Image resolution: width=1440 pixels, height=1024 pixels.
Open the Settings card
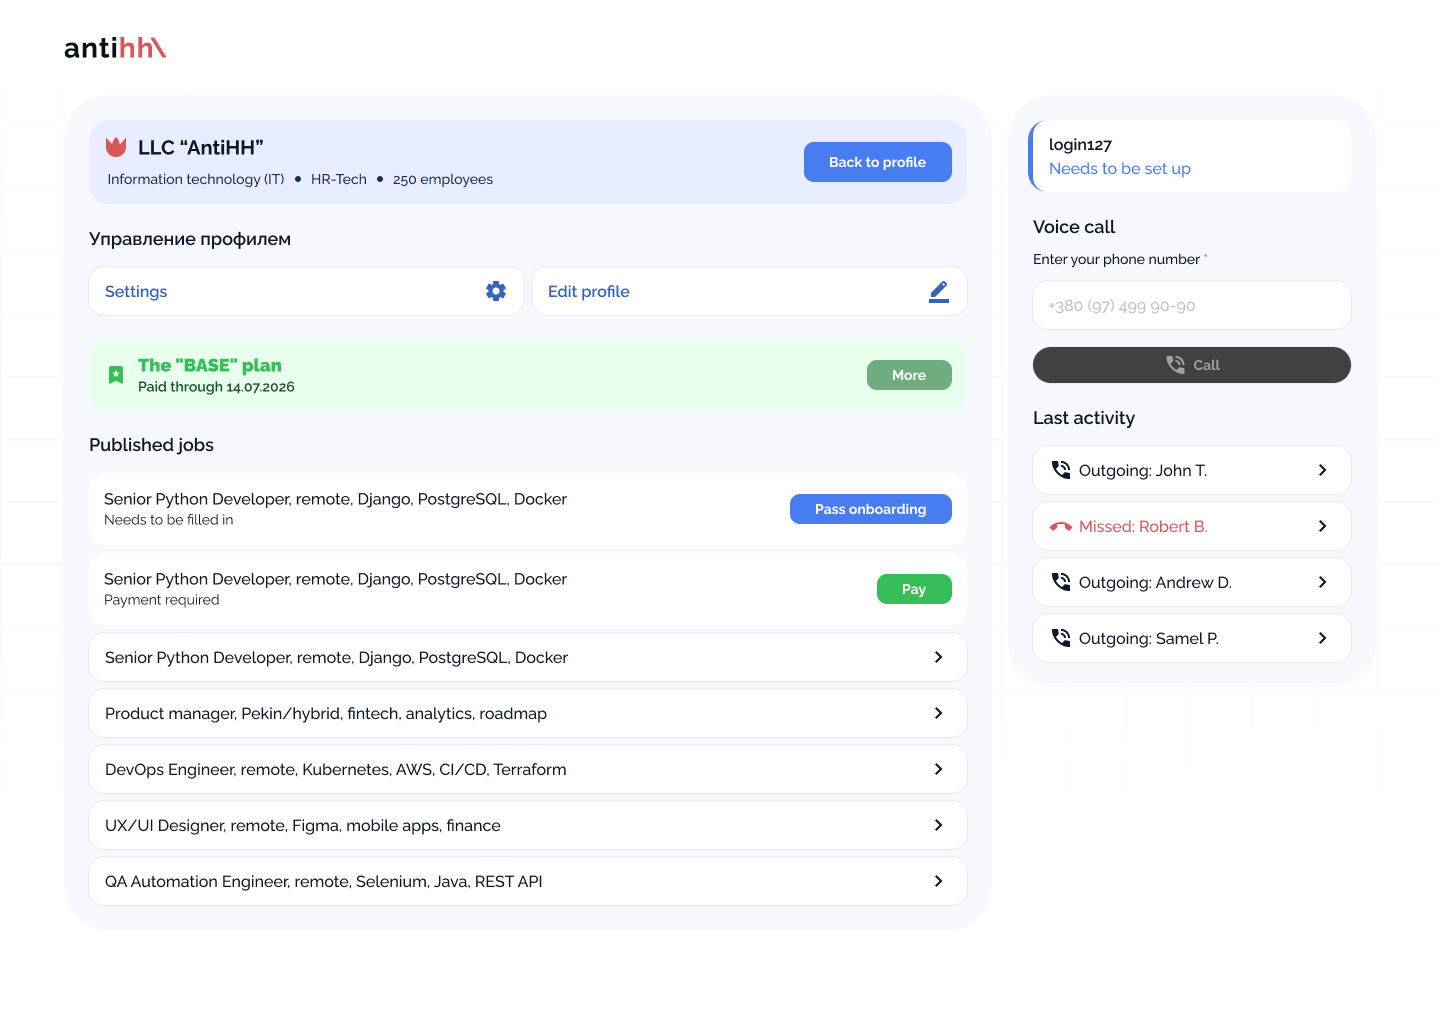[x=306, y=291]
